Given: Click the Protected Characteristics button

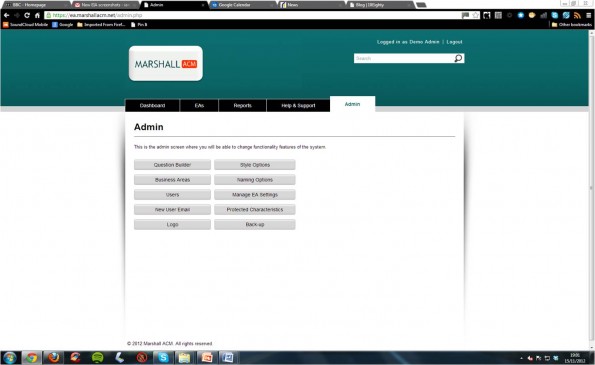Looking at the screenshot, I should [255, 209].
